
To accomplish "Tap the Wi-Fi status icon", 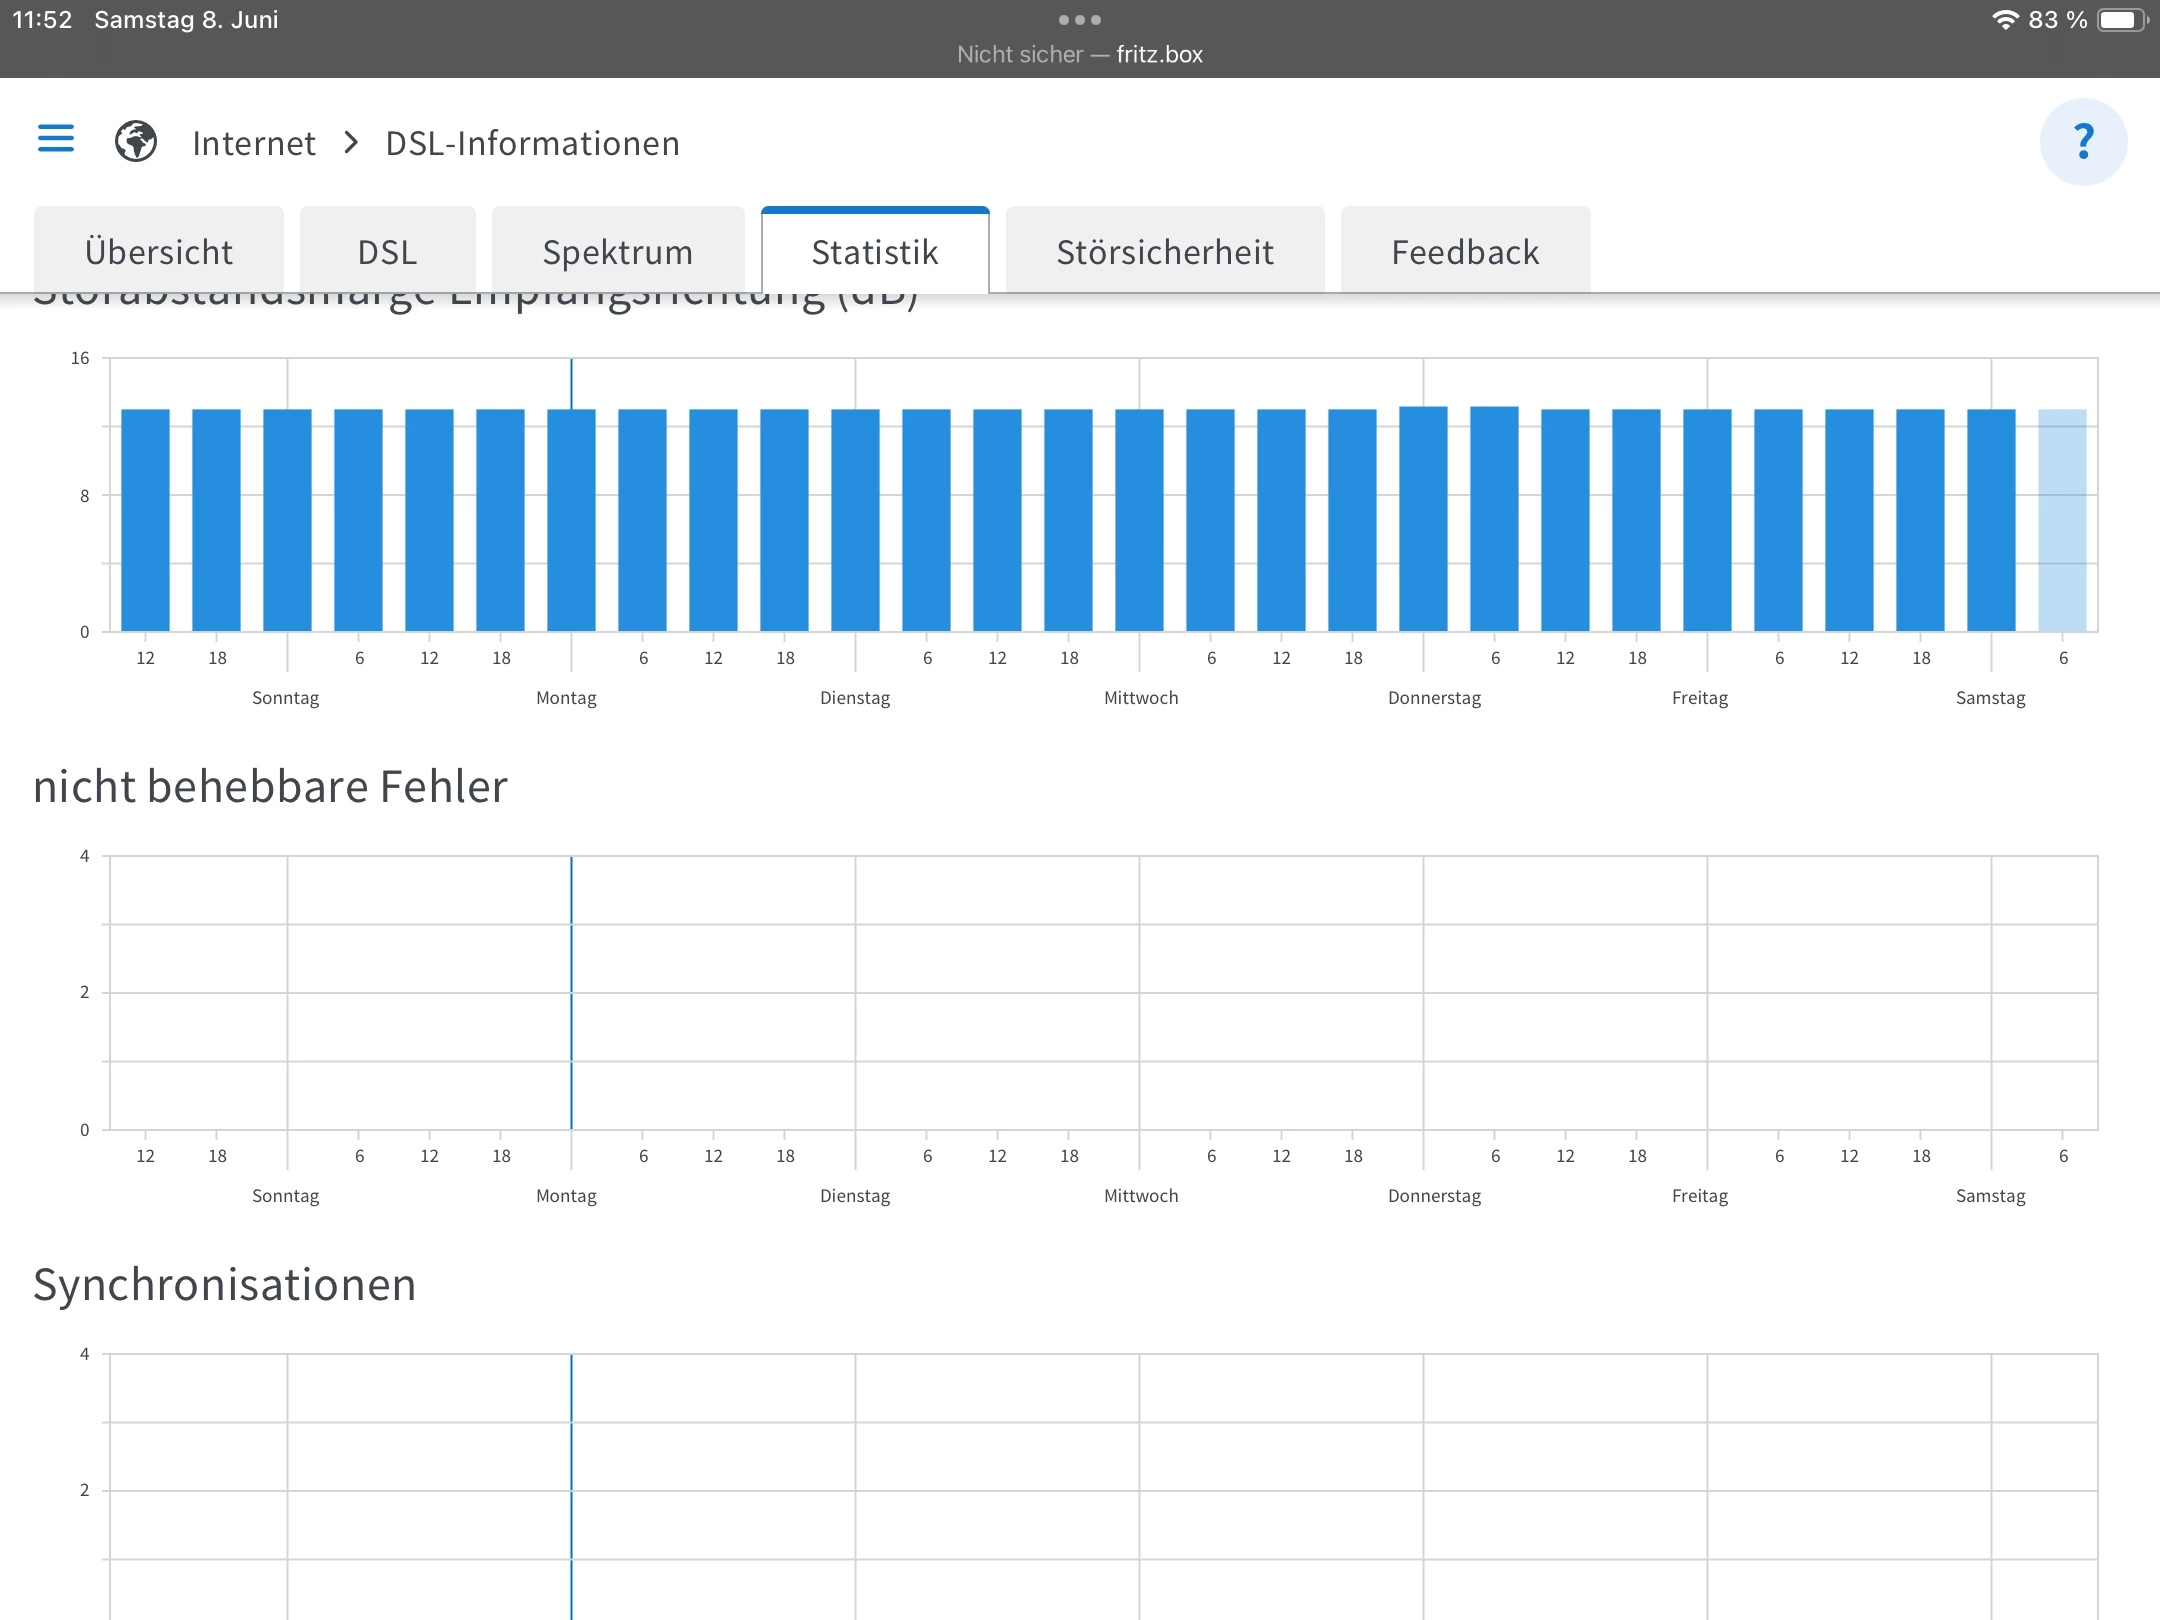I will (2005, 20).
